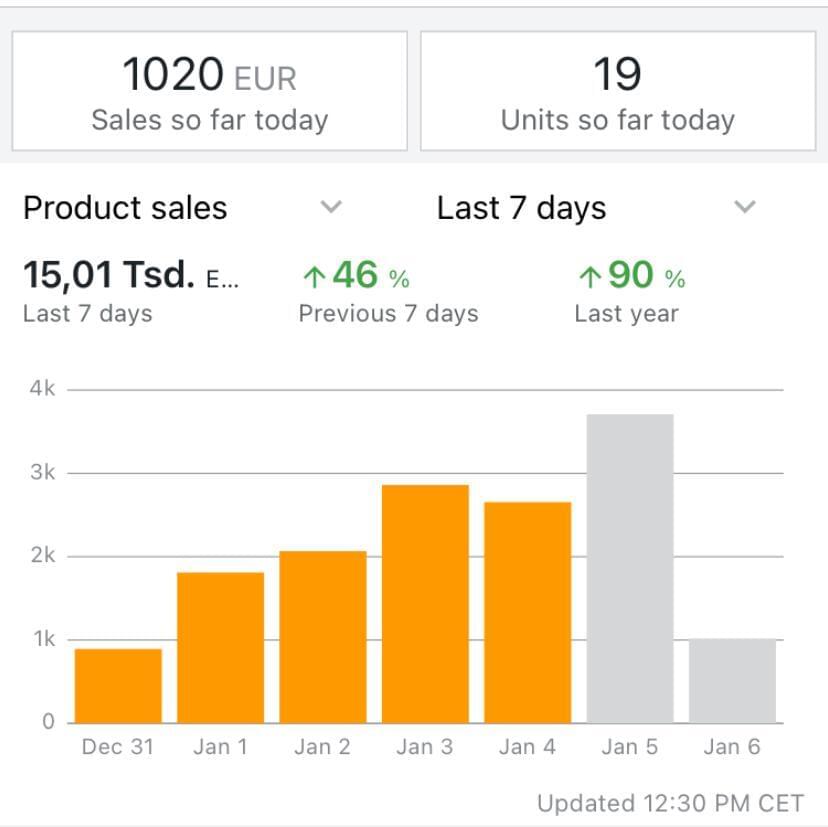Tap the green arrow beside 90%
The height and width of the screenshot is (827, 828).
590,277
